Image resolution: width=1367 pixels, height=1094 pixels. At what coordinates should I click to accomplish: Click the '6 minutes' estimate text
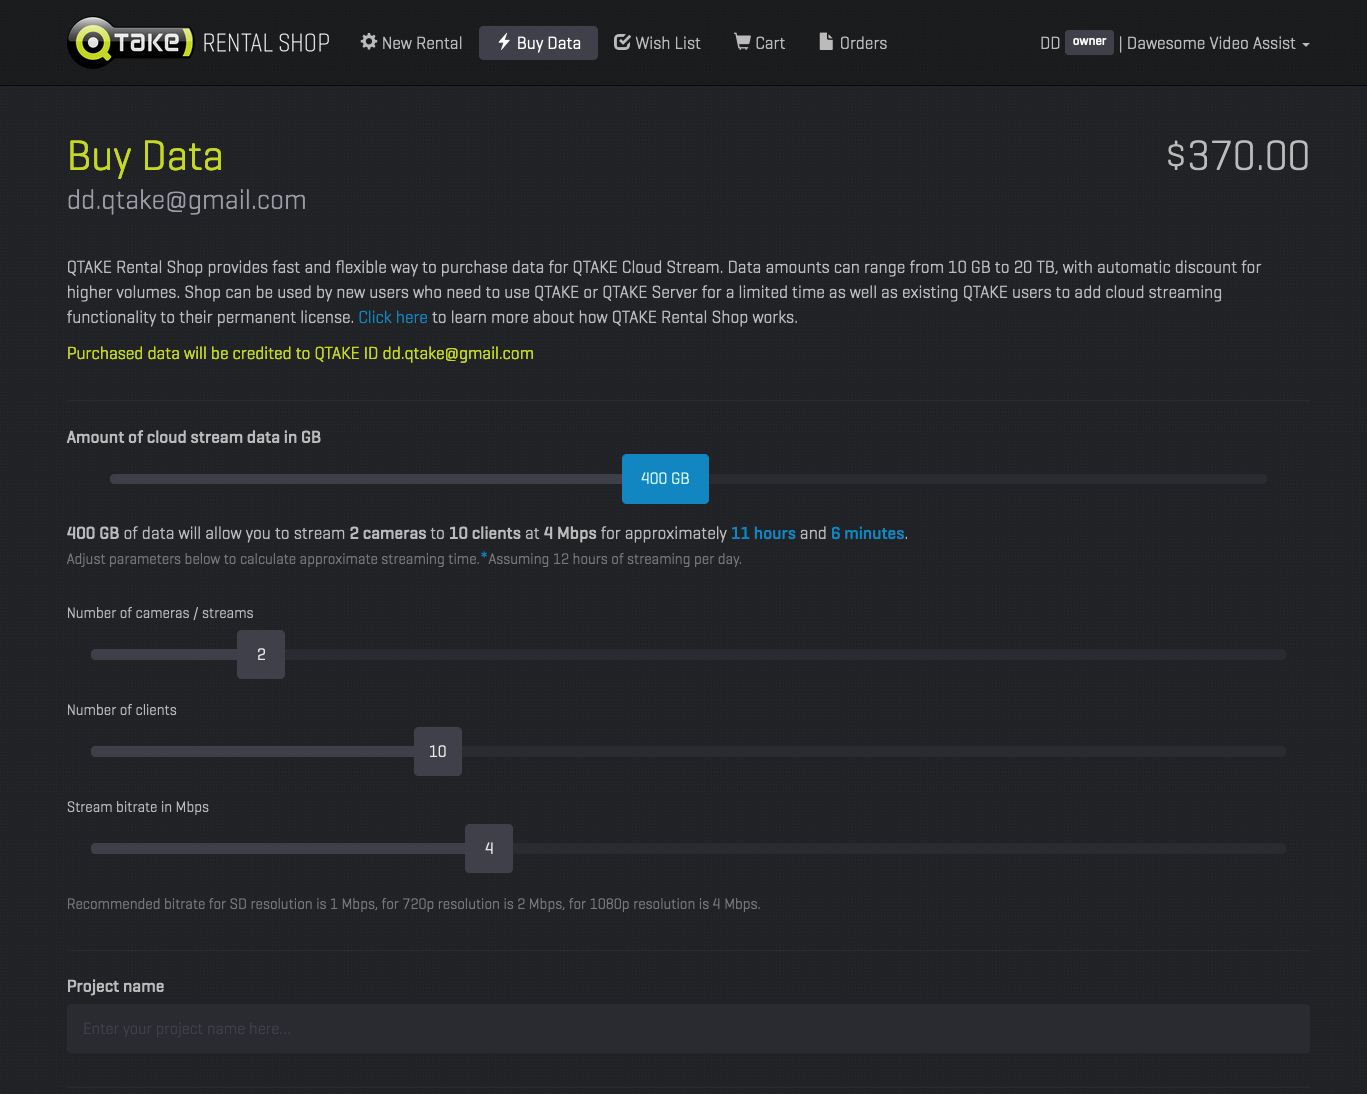868,533
